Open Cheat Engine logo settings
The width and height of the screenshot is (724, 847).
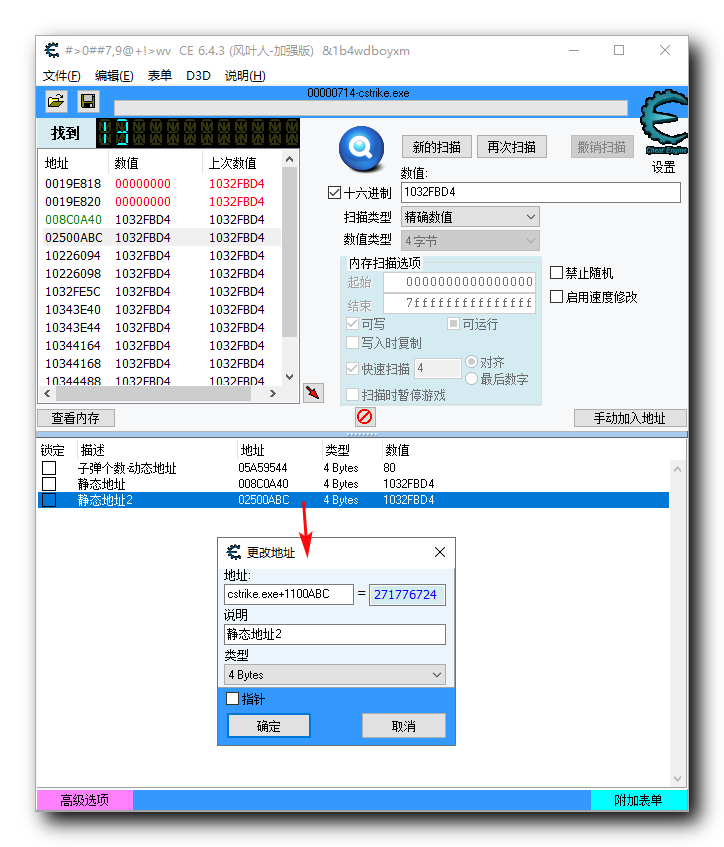coord(663,123)
